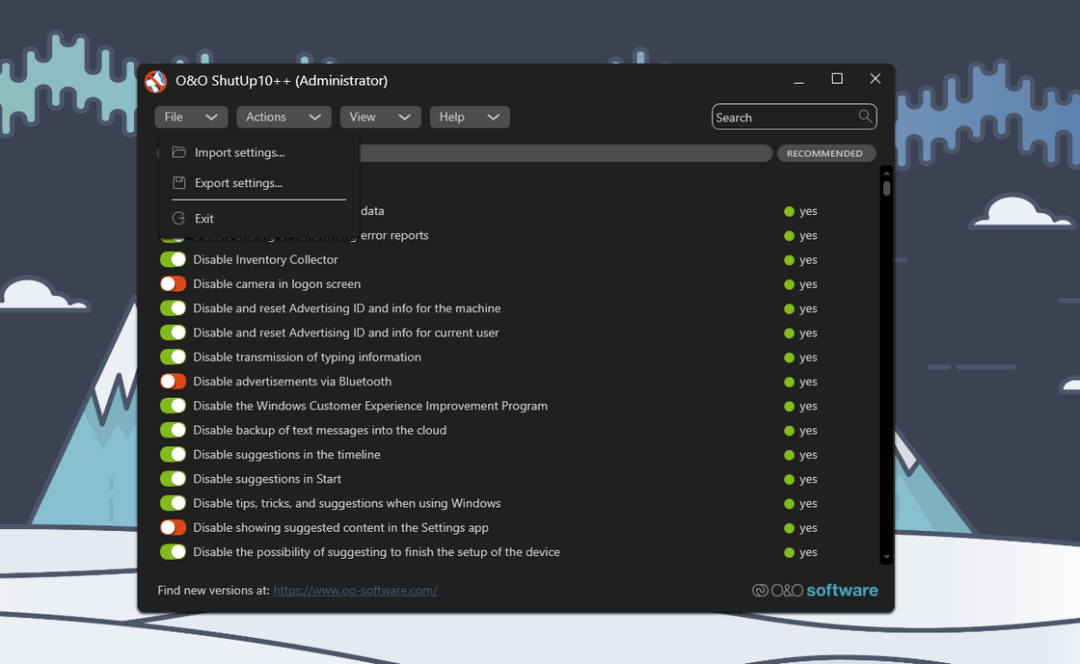This screenshot has height=664, width=1080.
Task: Turn on Disable advertisements via Bluetooth
Action: [173, 381]
